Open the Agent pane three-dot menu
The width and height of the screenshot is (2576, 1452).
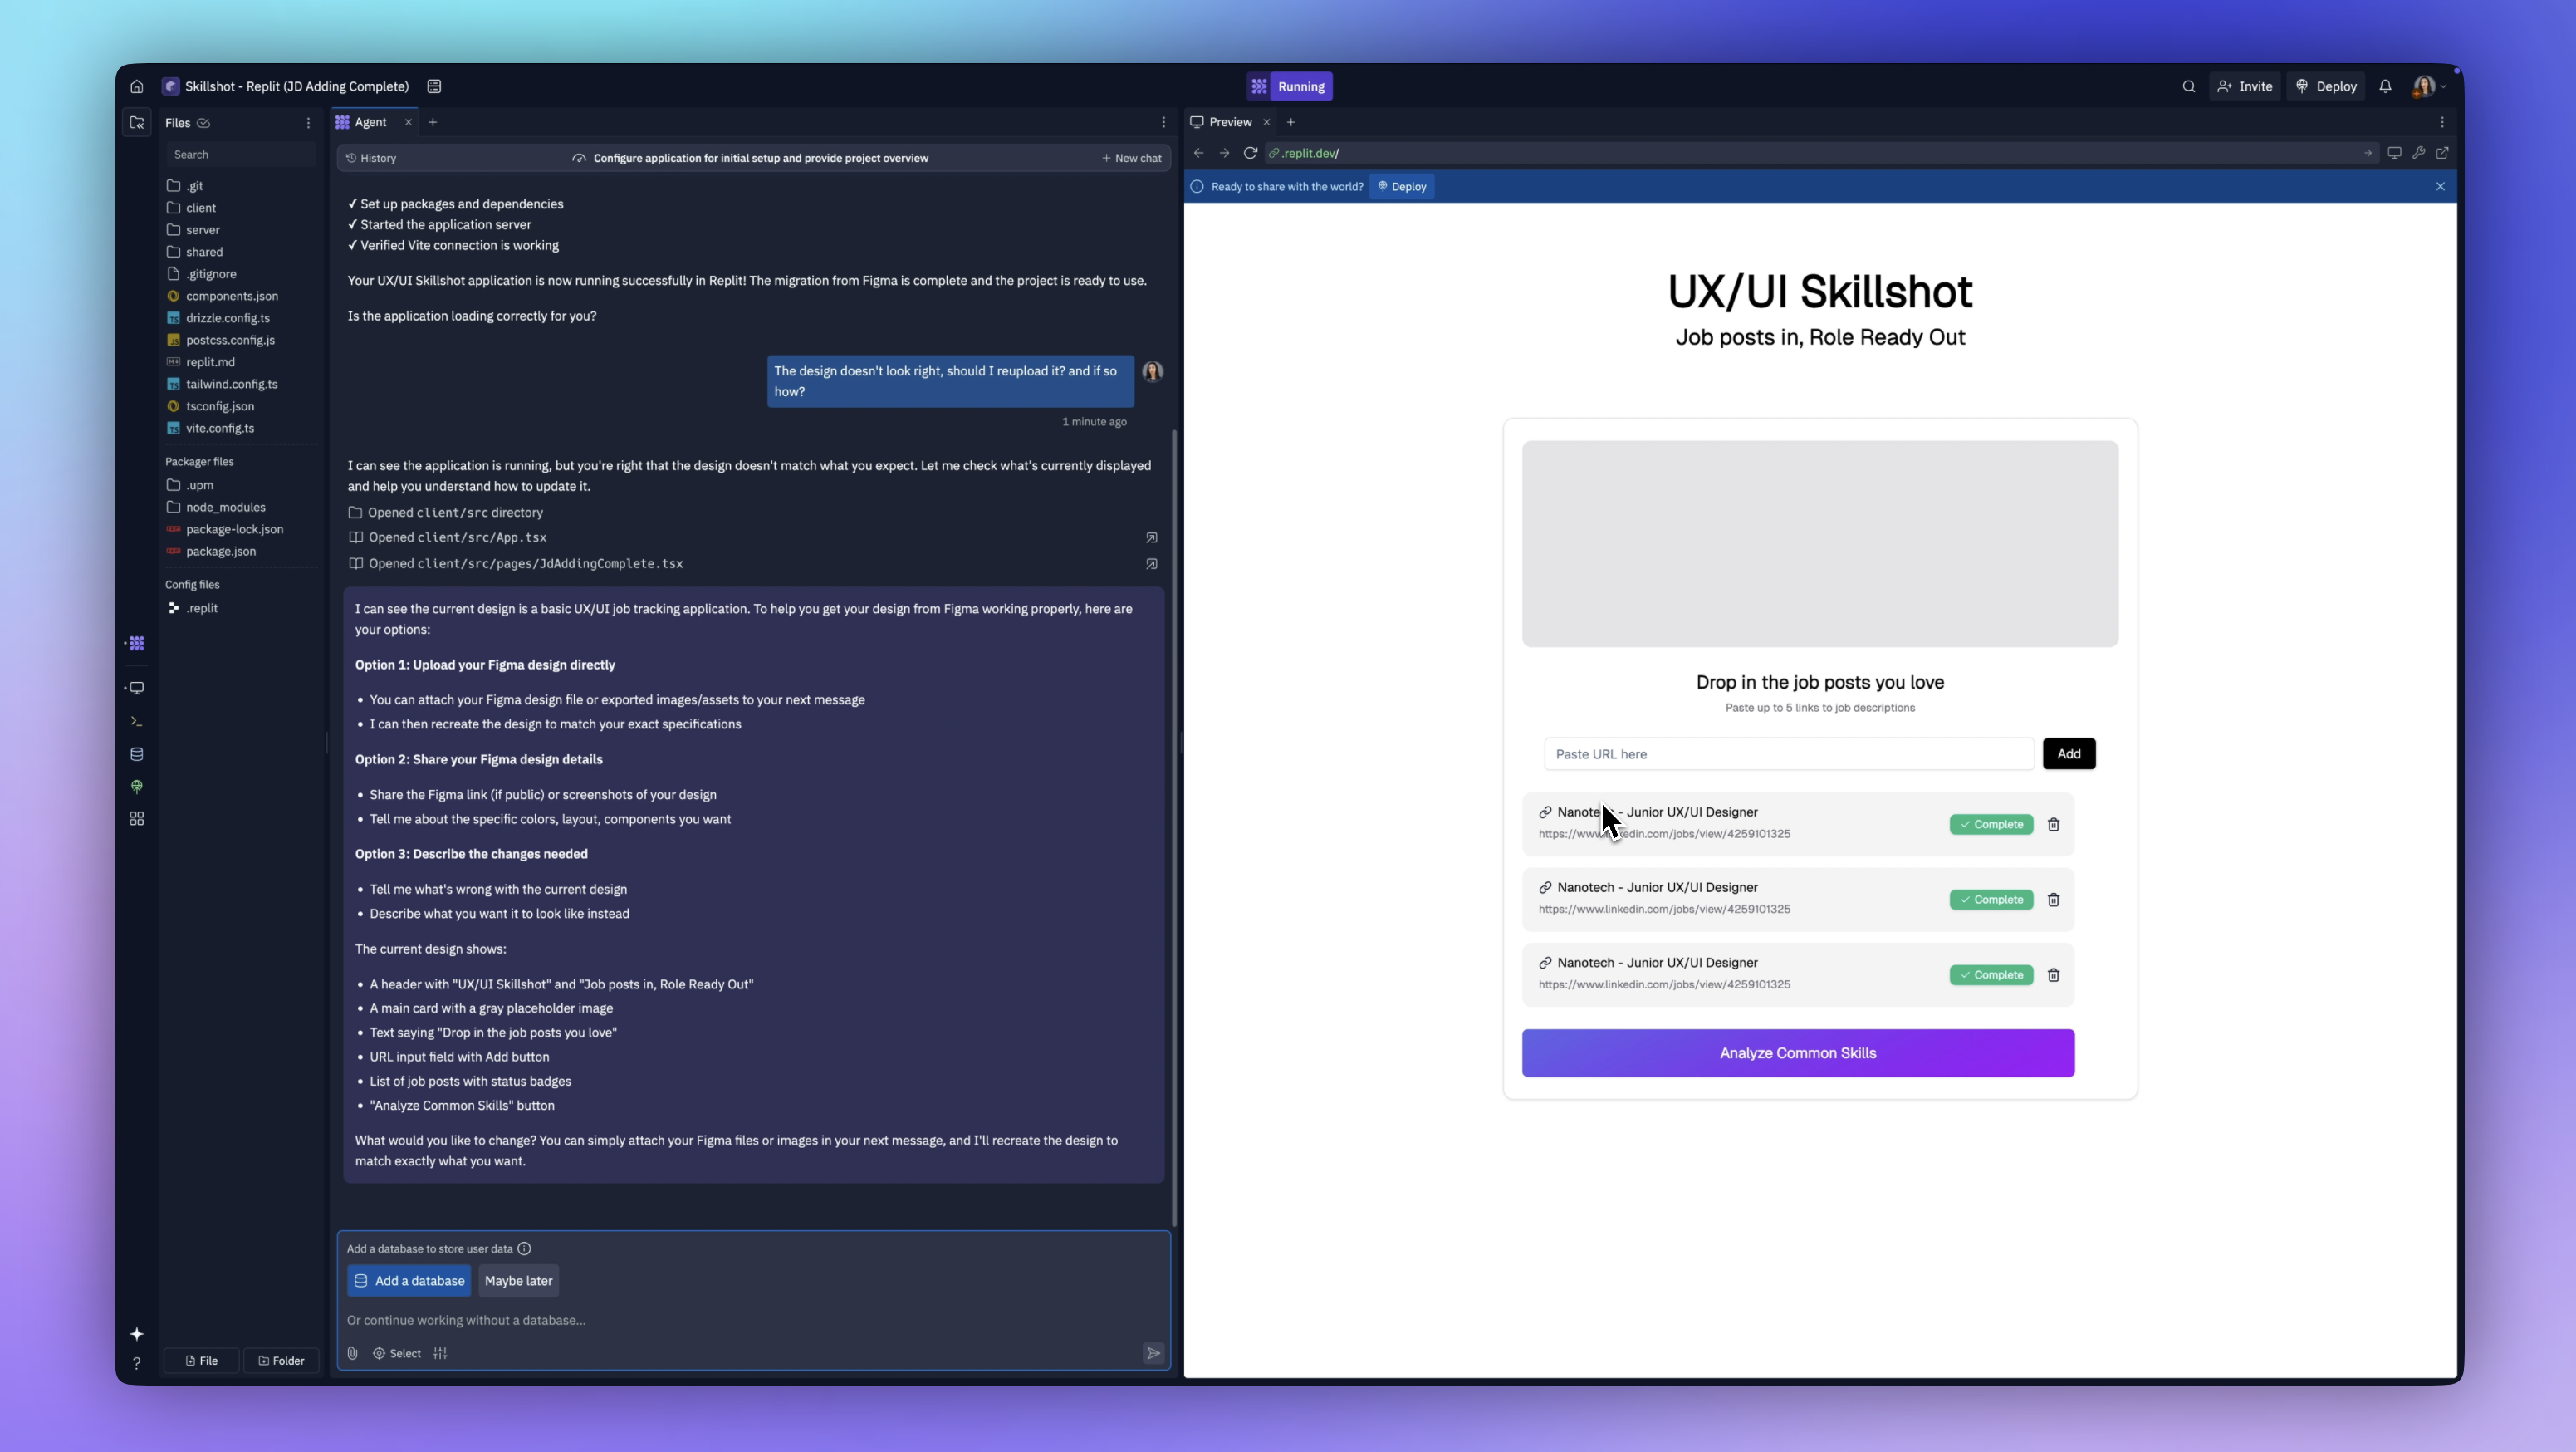click(1163, 122)
